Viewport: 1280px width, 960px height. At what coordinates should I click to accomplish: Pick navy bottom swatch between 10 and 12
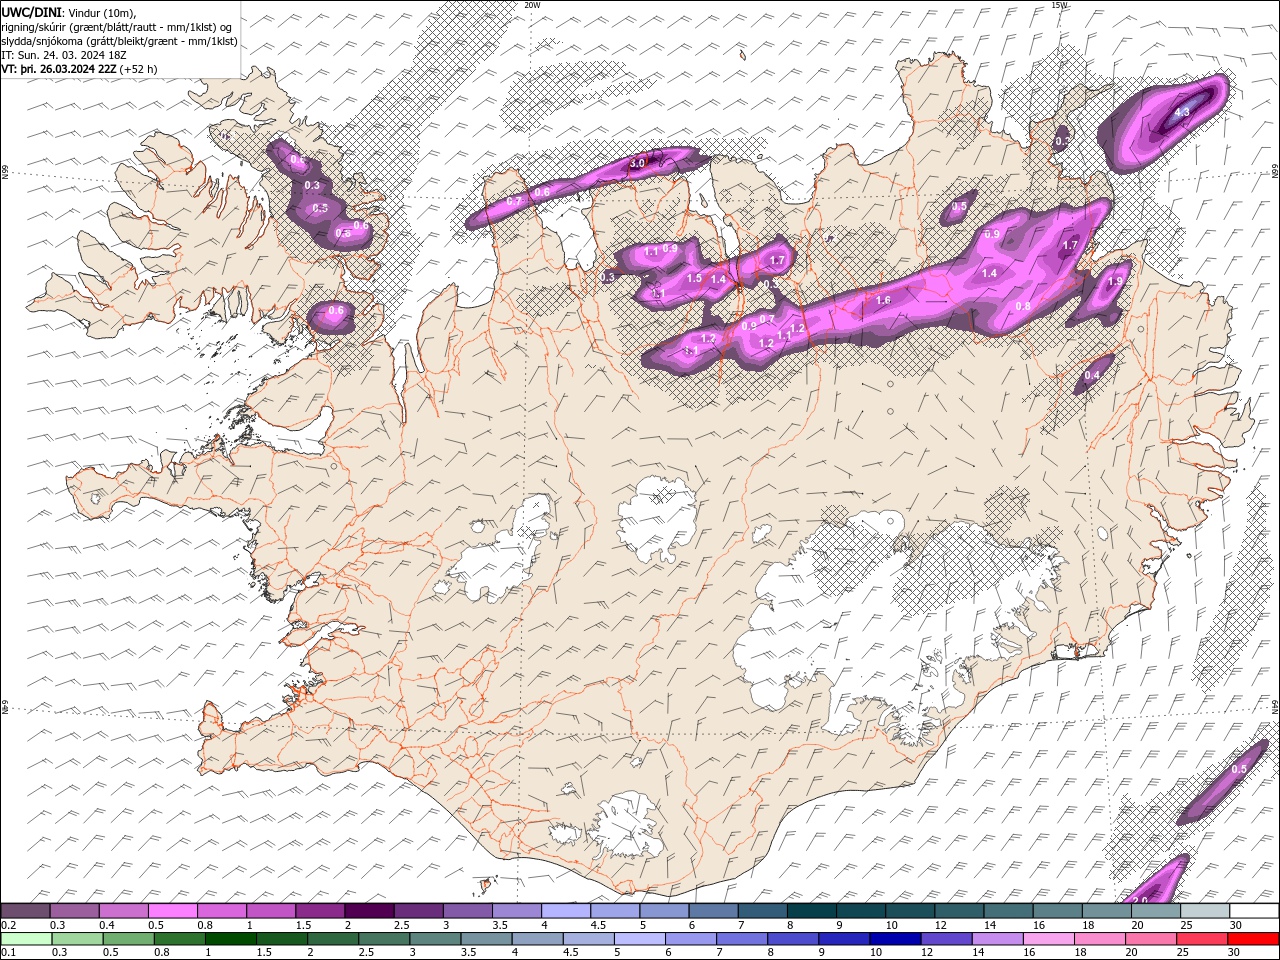[895, 939]
